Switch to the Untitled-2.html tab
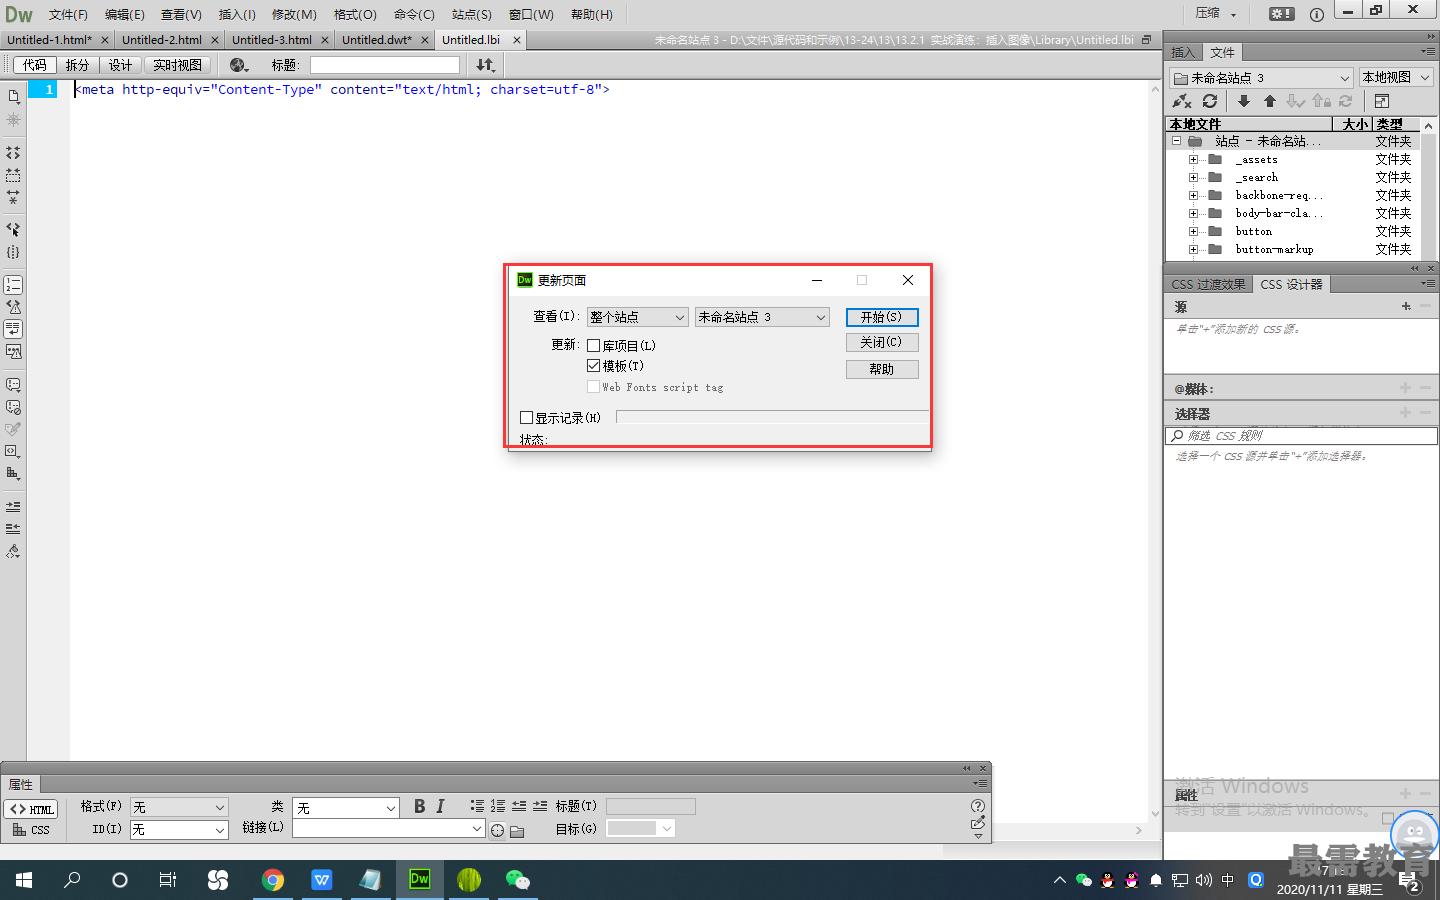This screenshot has height=900, width=1440. point(162,40)
